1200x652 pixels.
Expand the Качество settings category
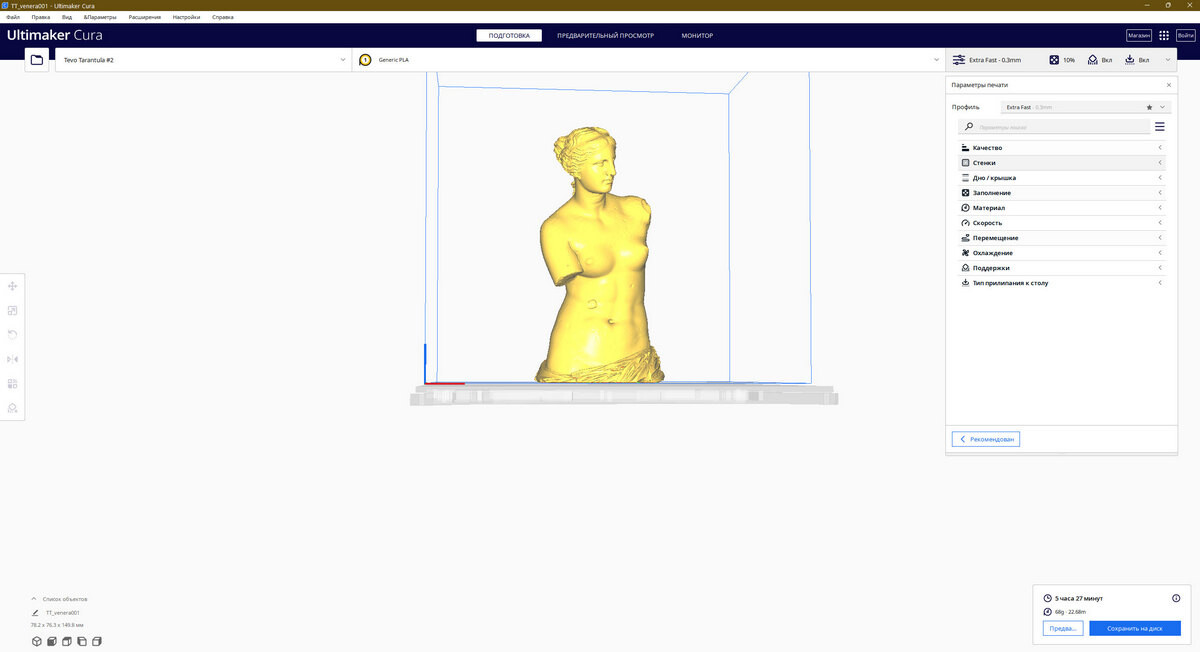(1061, 148)
